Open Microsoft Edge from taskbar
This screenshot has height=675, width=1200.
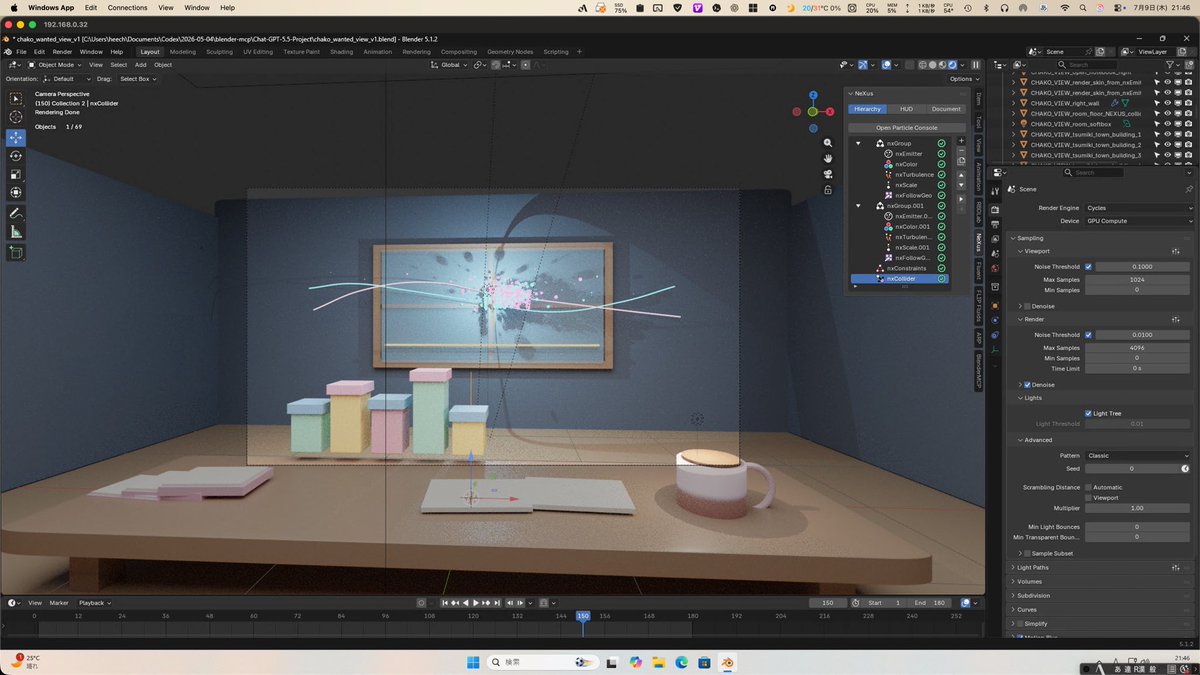[682, 662]
